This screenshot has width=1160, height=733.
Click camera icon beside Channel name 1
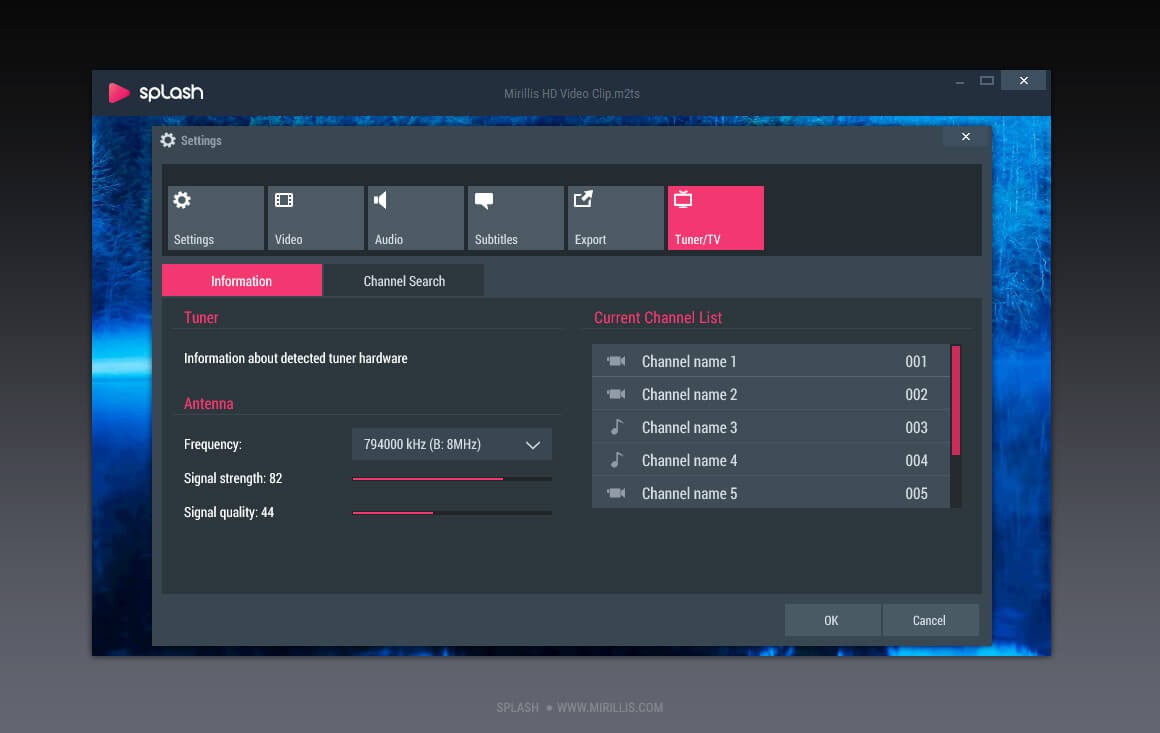pos(616,361)
